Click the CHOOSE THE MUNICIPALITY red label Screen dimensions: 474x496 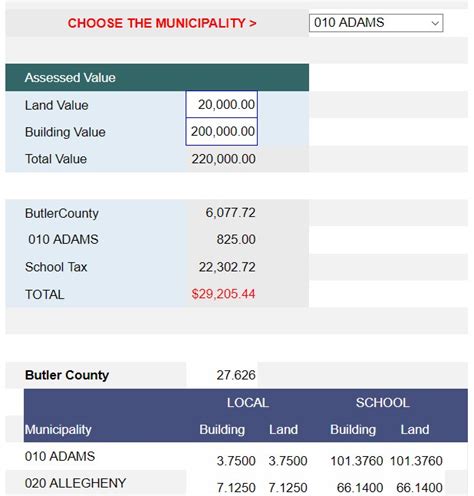[162, 23]
